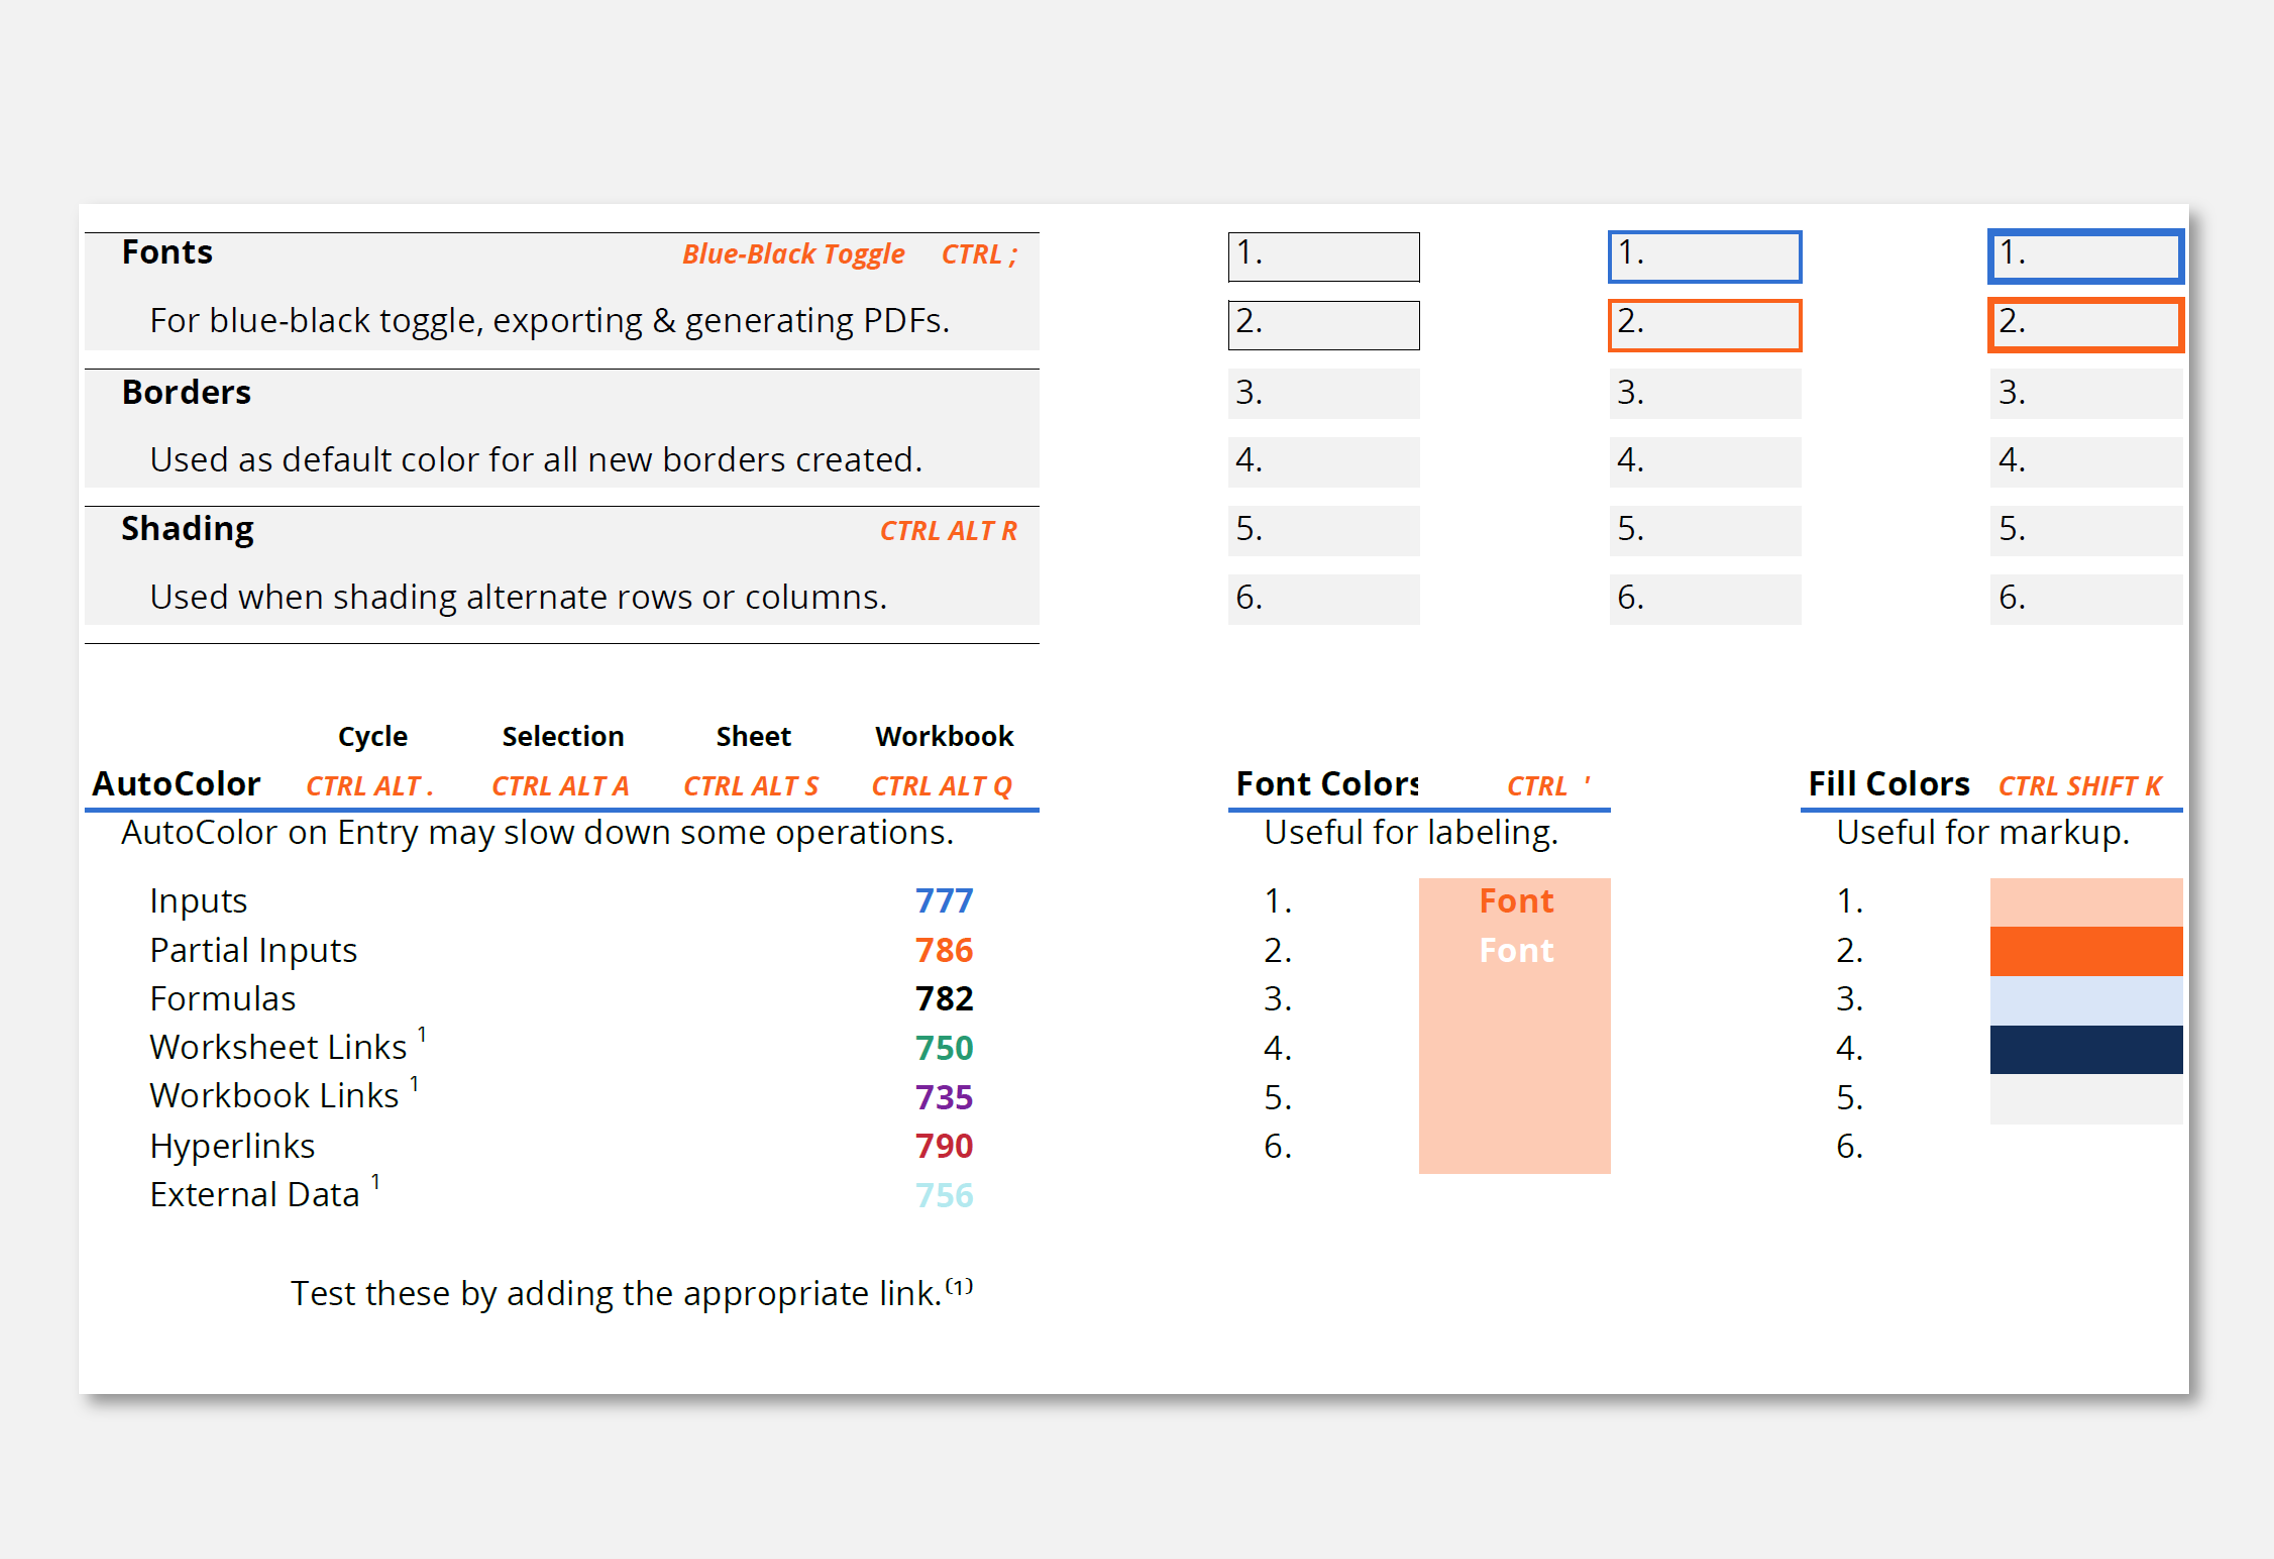2274x1559 pixels.
Task: Choose the pale blue fill color swatch
Action: [x=2085, y=1000]
